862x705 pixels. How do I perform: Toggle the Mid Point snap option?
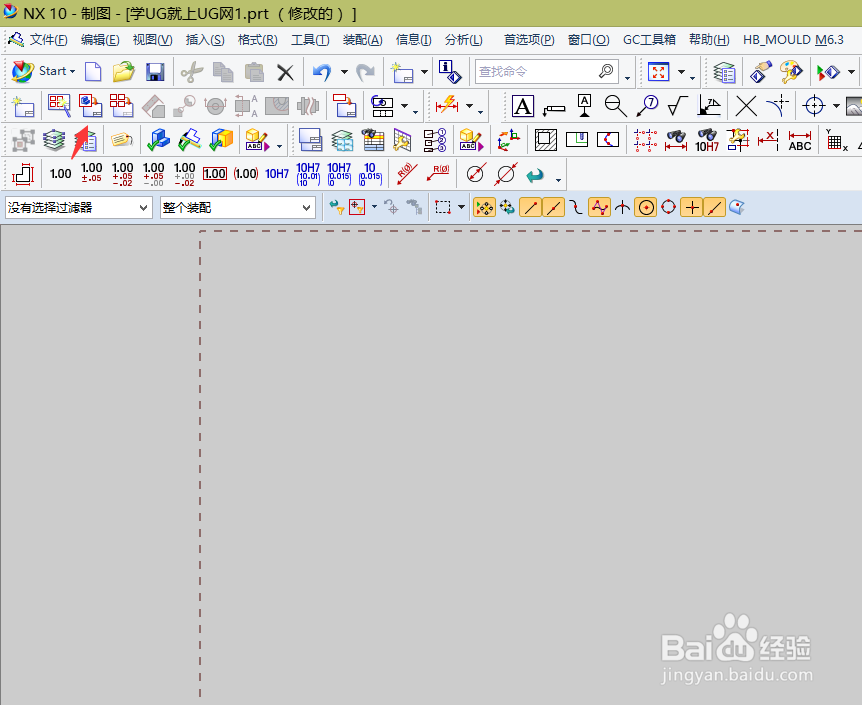coord(554,208)
